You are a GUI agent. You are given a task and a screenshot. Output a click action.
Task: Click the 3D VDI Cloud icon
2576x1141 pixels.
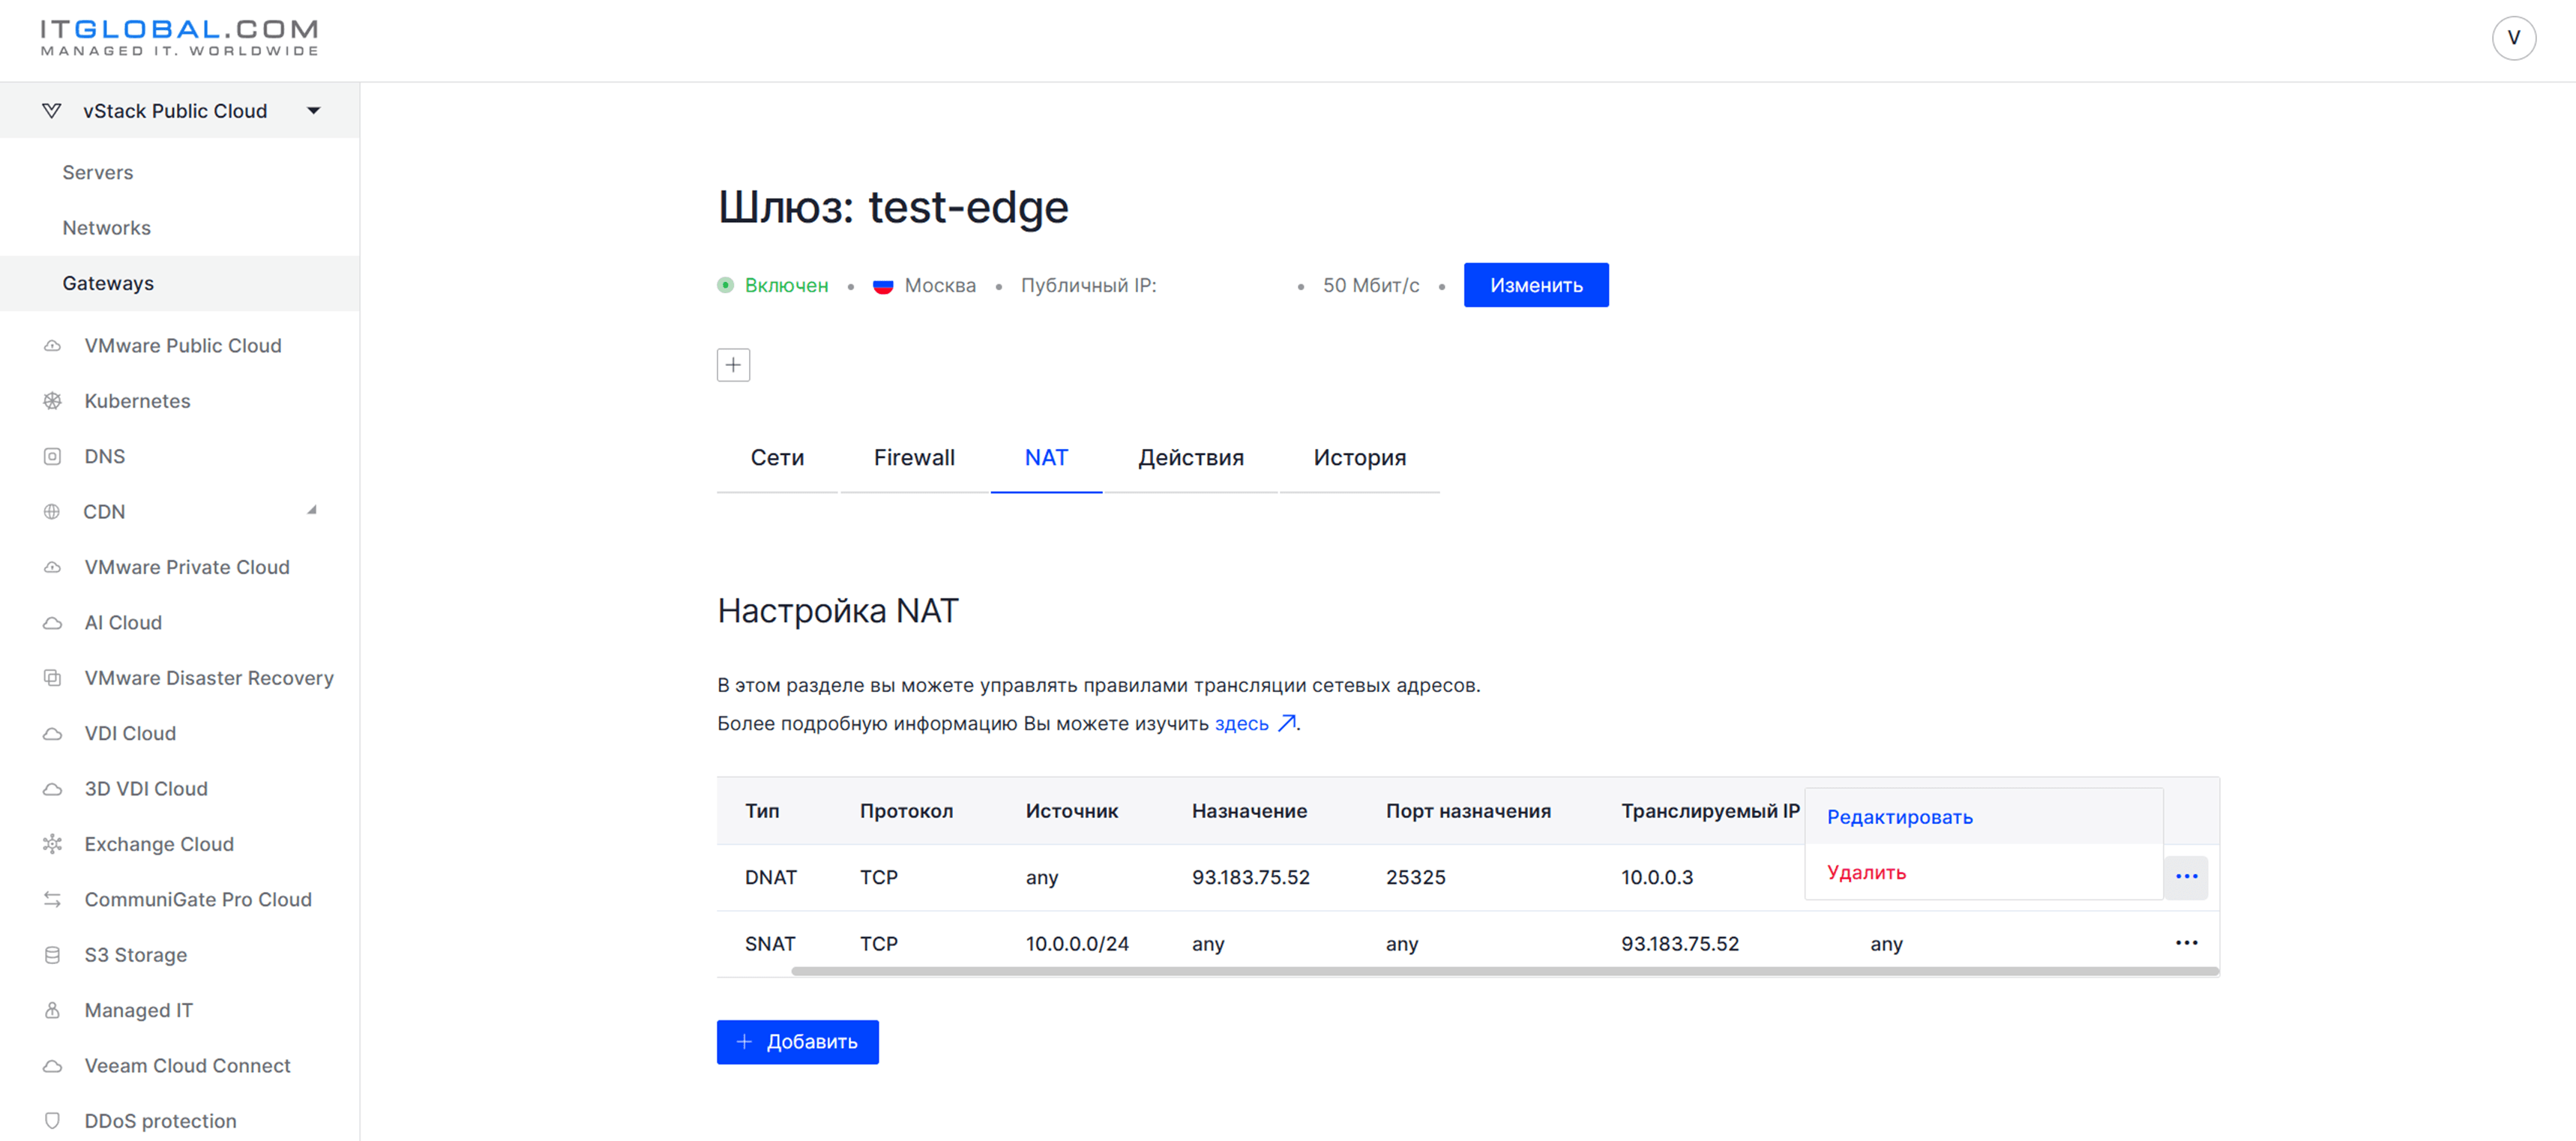(52, 789)
